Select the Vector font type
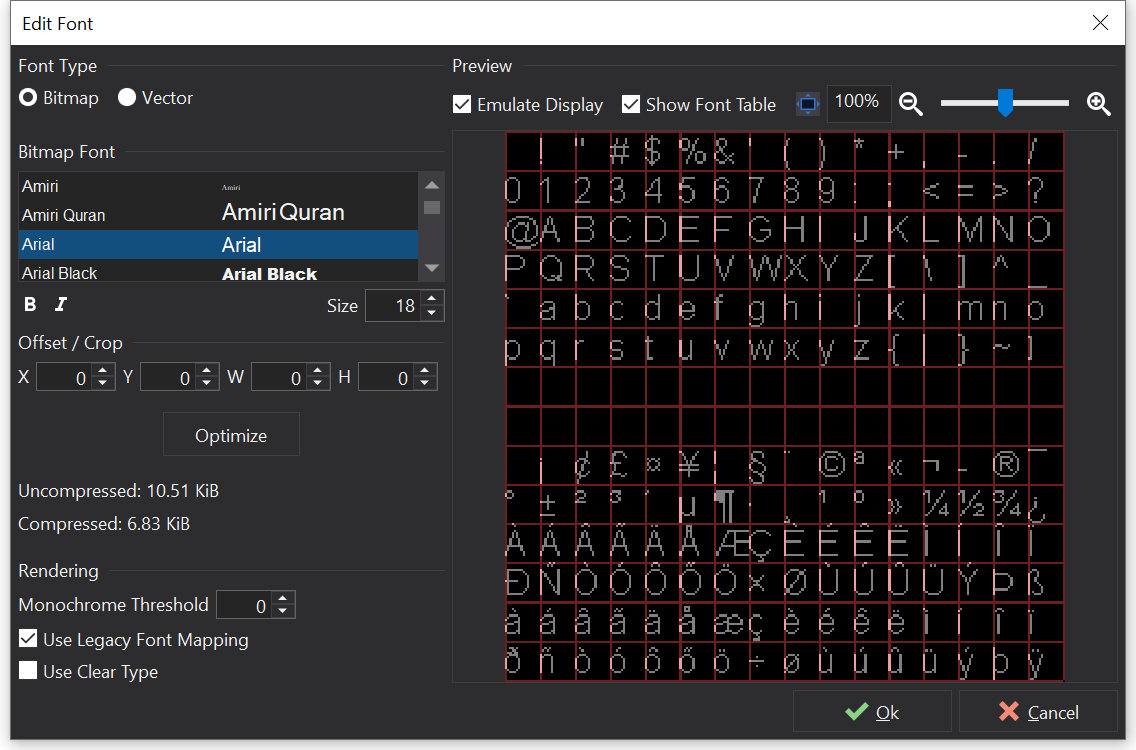Screen dimensions: 1136x750 pos(127,98)
